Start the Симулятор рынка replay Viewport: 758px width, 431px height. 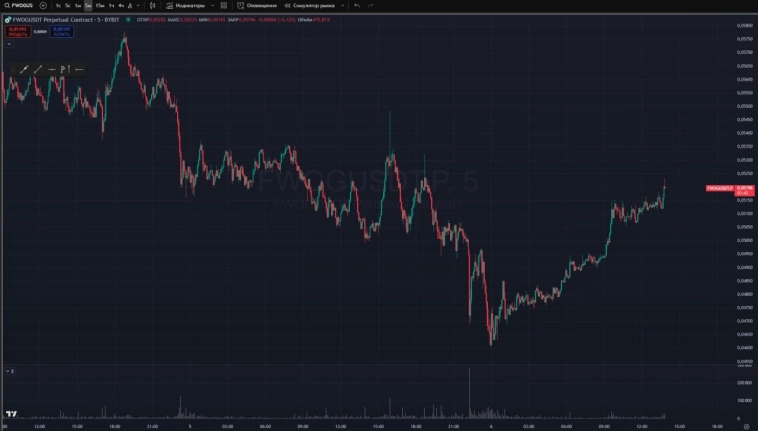(309, 5)
